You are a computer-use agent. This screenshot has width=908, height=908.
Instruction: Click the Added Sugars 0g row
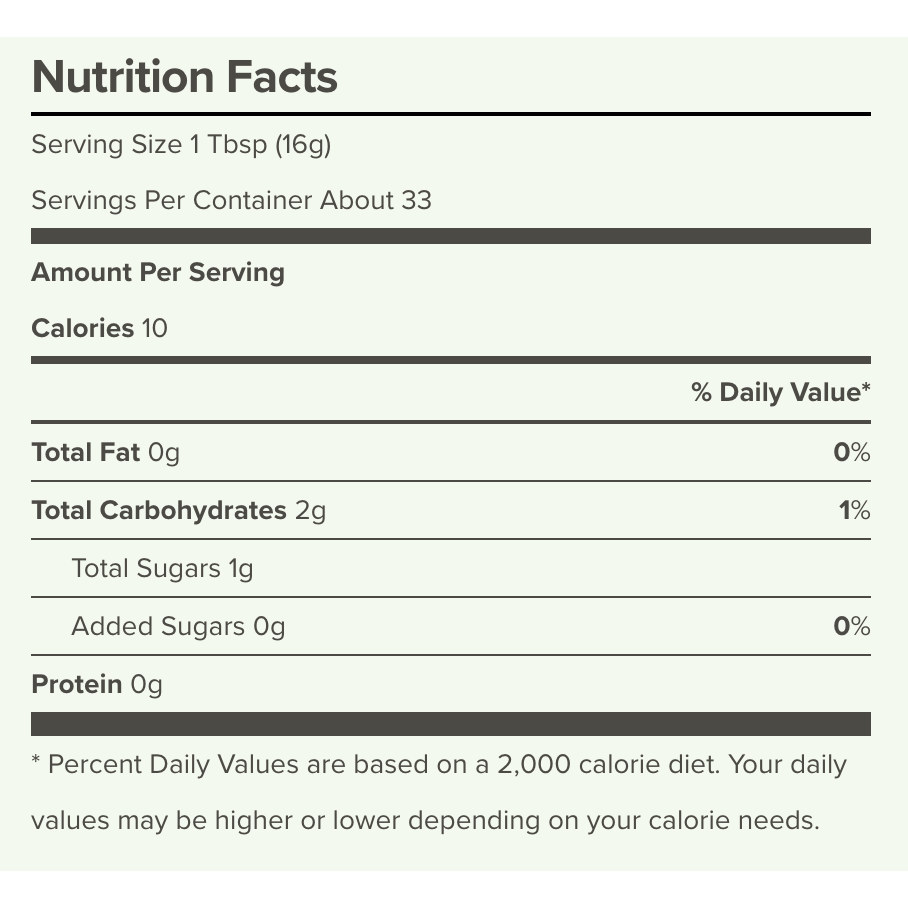click(178, 626)
